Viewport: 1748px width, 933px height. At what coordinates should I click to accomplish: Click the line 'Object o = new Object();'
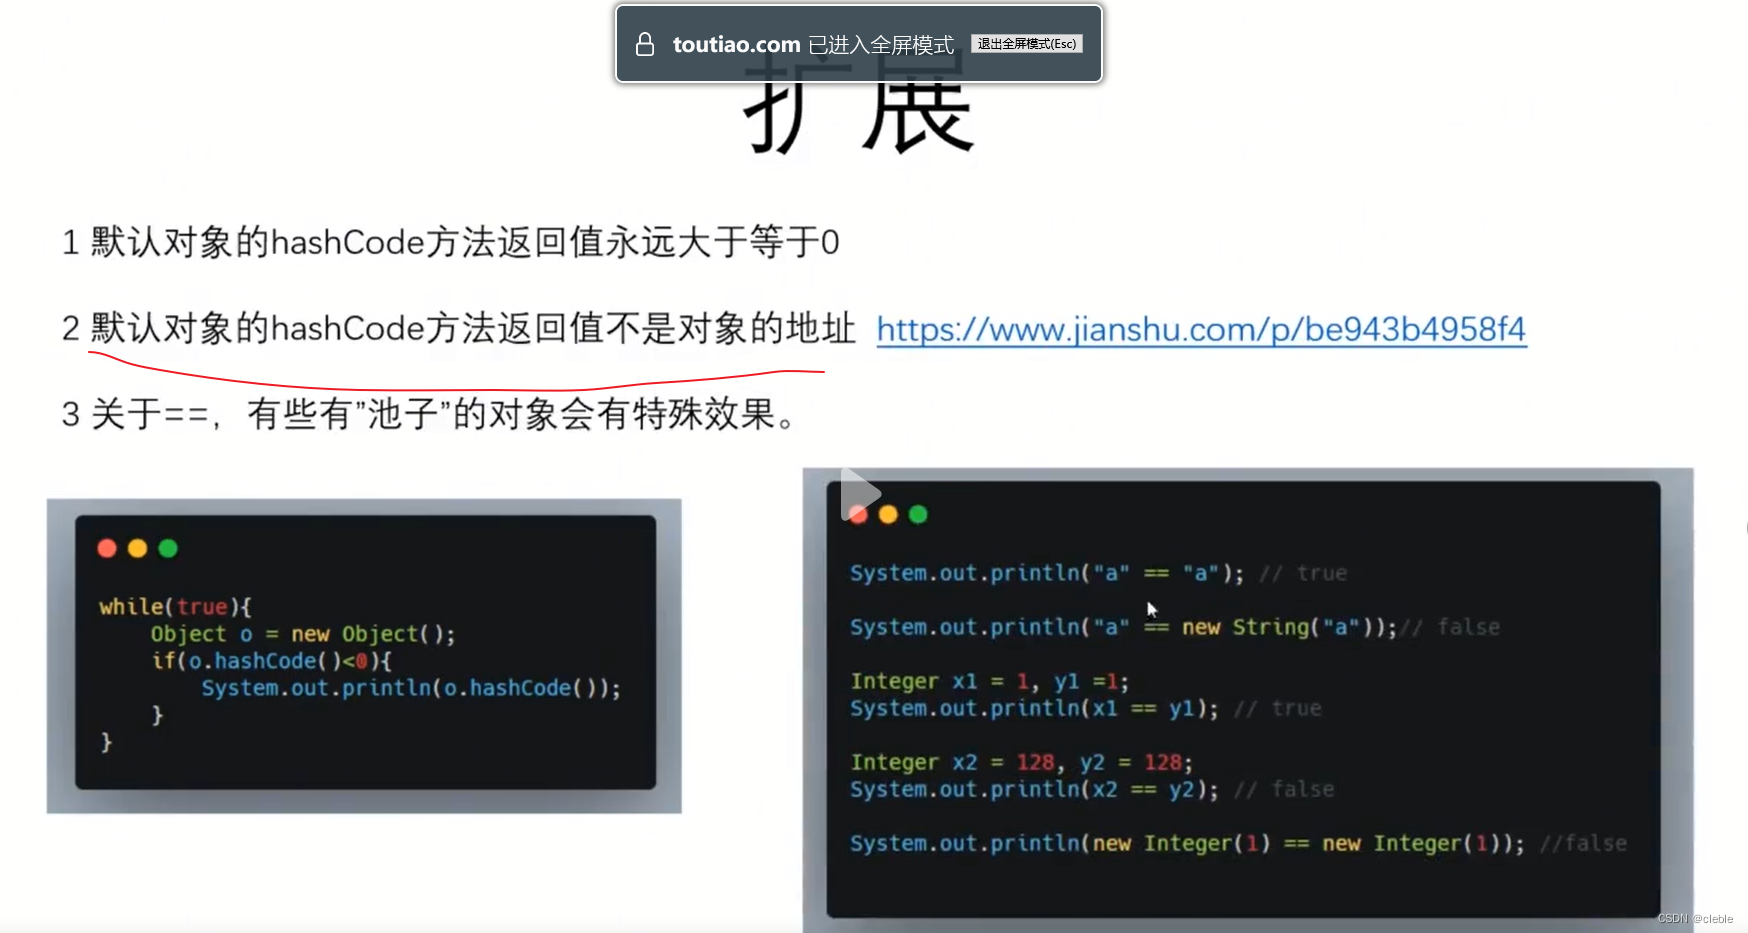(303, 634)
